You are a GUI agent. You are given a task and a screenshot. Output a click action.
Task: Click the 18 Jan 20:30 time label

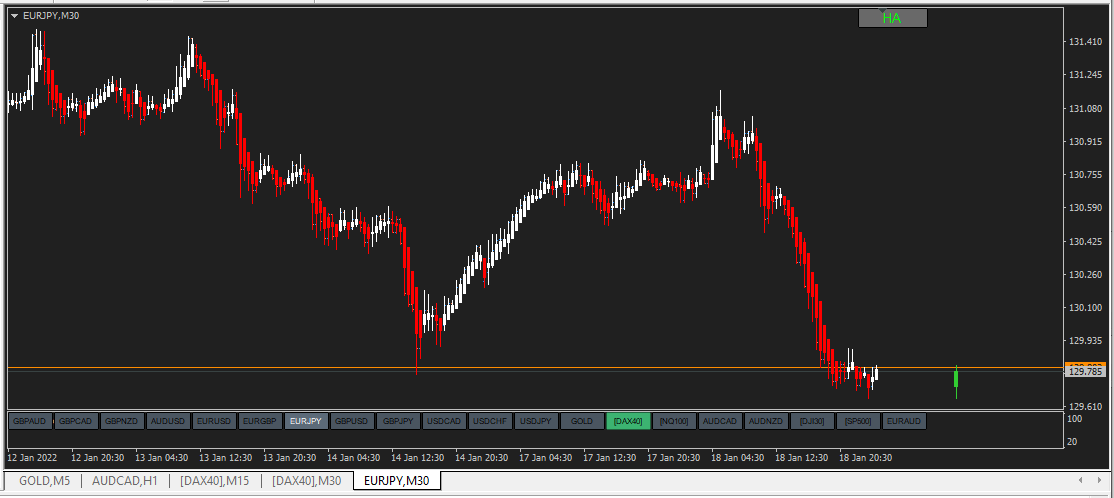[865, 458]
